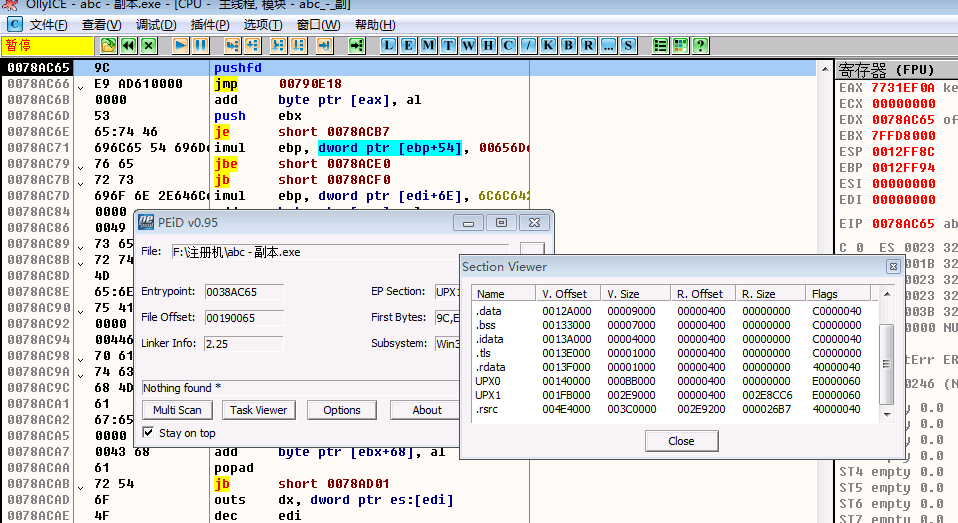Click the Name column header in Section Viewer
Viewport: 958px width, 523px height.
click(x=504, y=294)
